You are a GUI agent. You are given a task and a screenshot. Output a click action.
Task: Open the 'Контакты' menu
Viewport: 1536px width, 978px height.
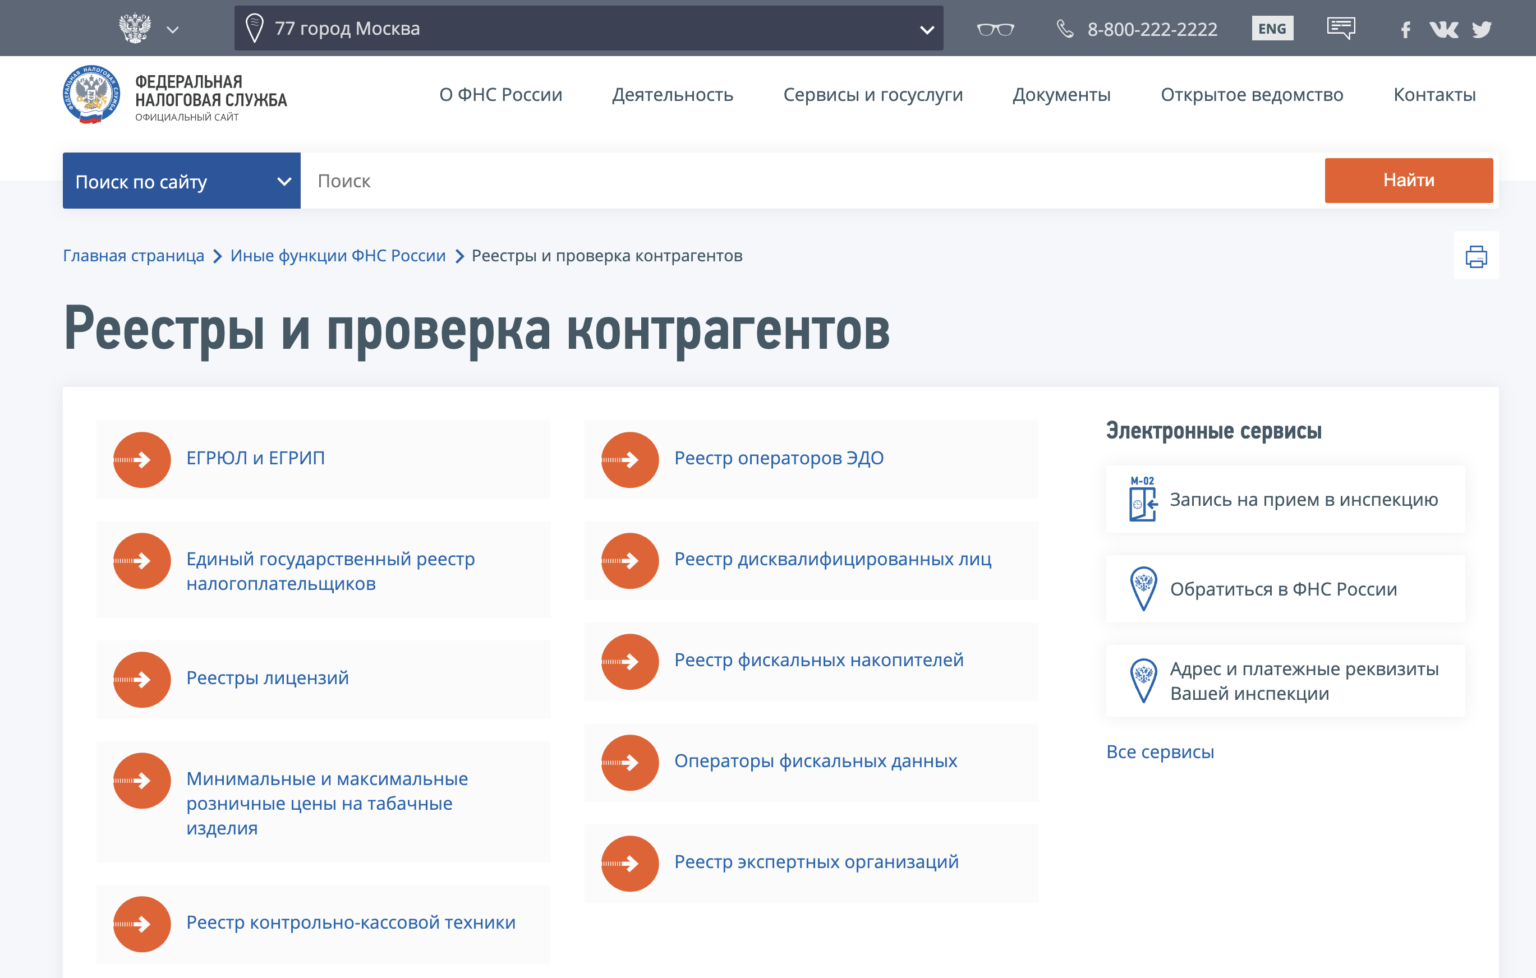click(x=1435, y=95)
